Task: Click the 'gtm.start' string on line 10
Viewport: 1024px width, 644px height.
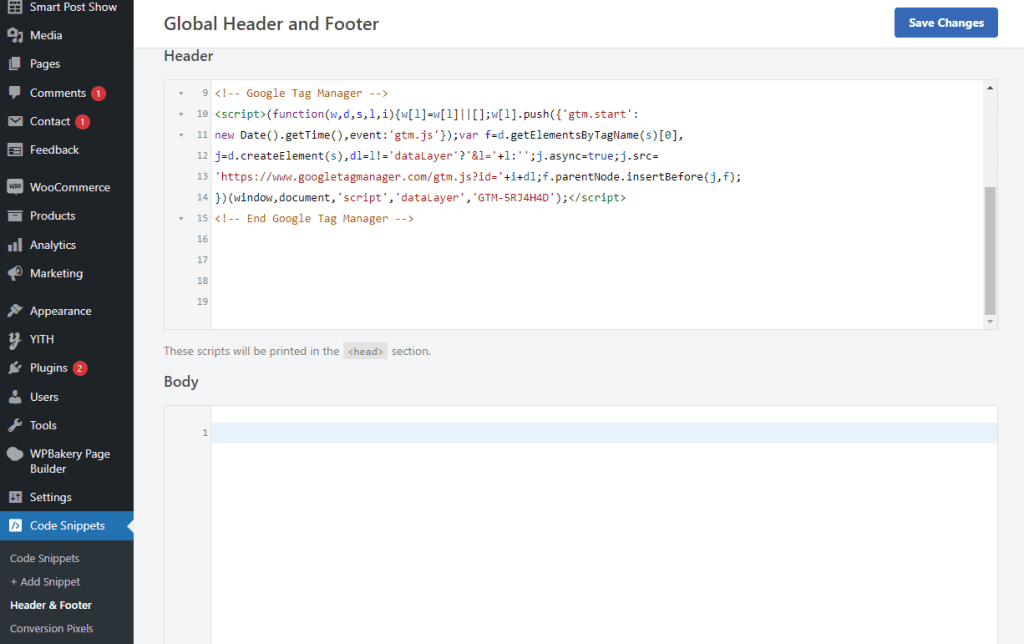Action: 600,114
